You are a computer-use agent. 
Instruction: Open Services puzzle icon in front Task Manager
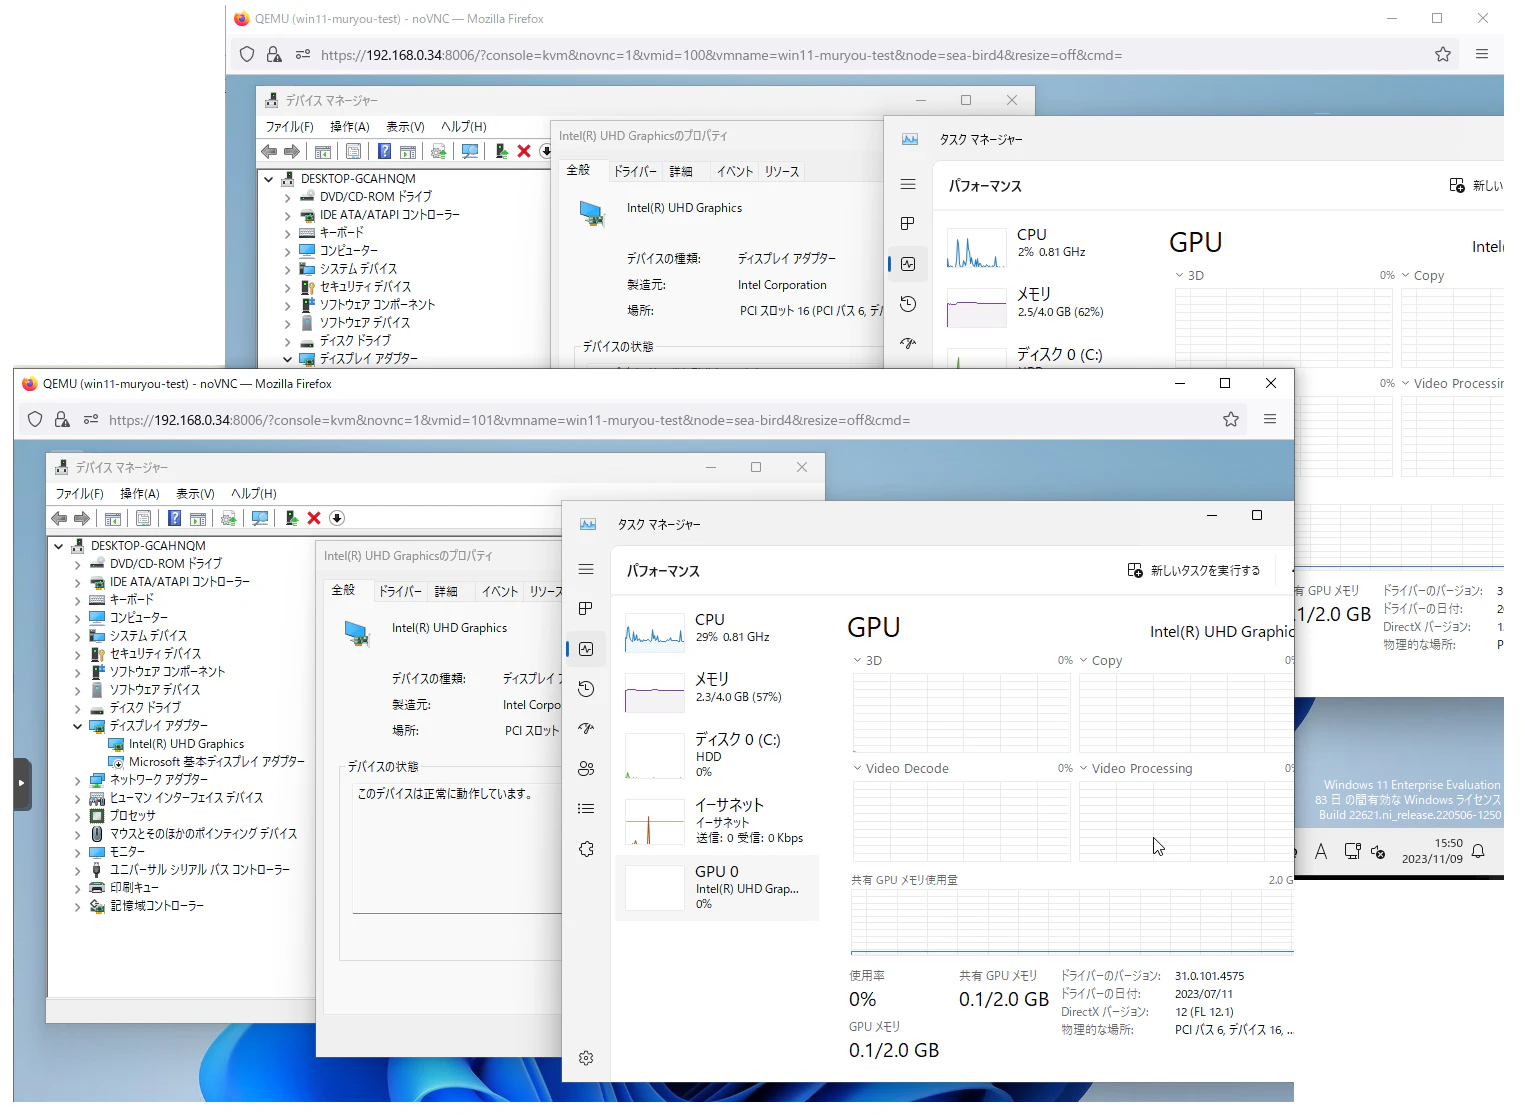coord(586,848)
